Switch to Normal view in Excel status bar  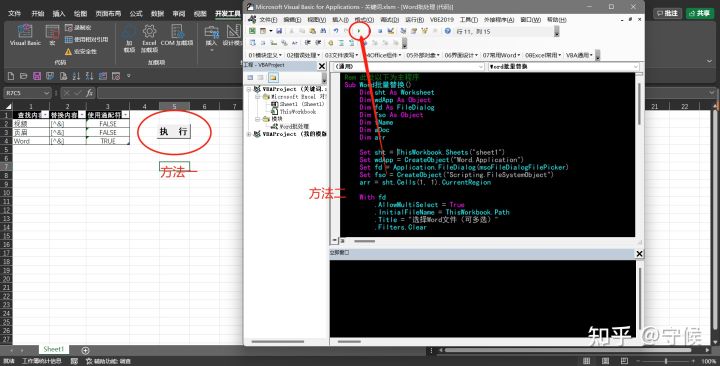(586, 361)
